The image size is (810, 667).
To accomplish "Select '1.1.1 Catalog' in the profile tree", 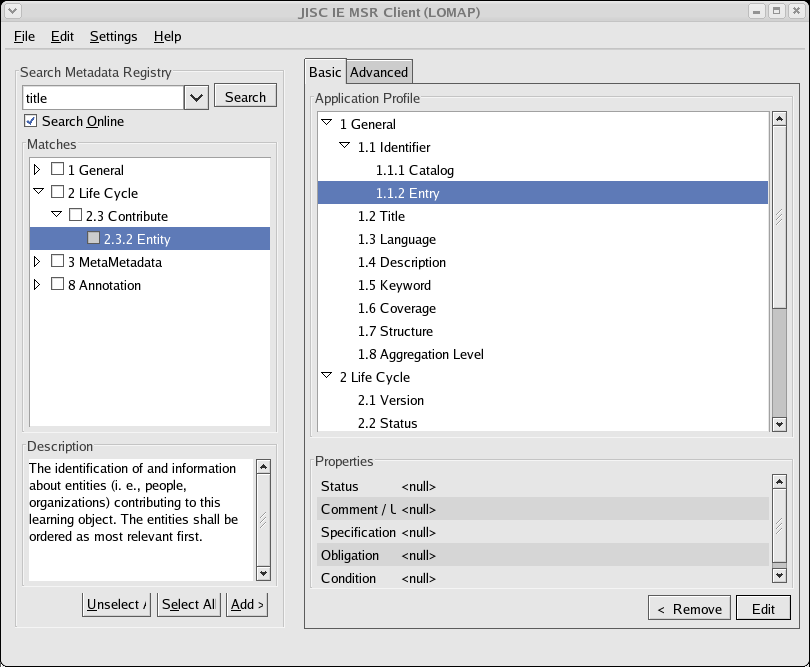I will (543, 170).
